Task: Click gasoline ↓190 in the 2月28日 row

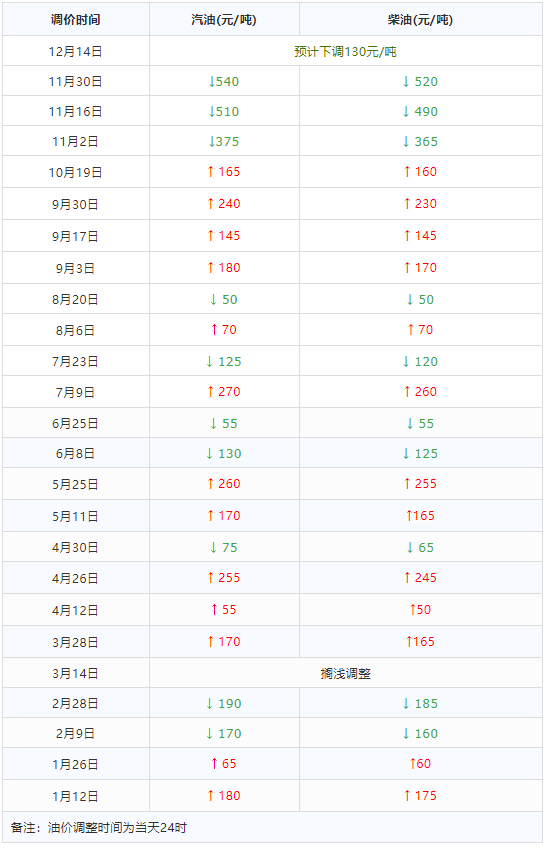Action: pos(224,704)
